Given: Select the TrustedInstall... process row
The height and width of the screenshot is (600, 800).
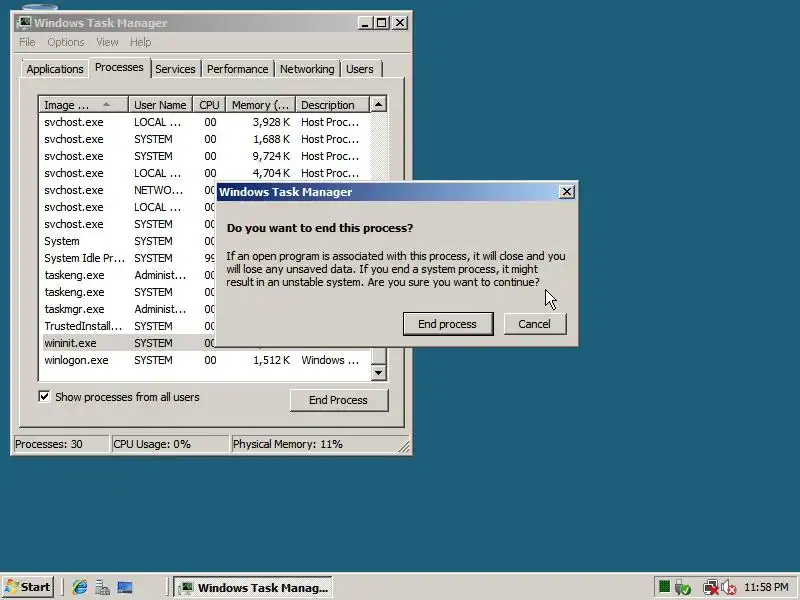Looking at the screenshot, I should pyautogui.click(x=129, y=326).
